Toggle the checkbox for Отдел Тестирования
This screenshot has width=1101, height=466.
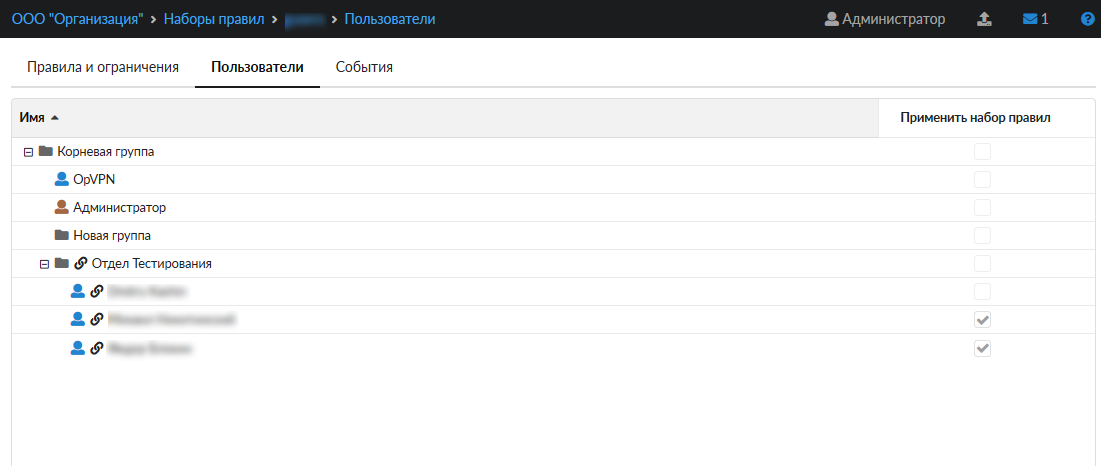(982, 264)
